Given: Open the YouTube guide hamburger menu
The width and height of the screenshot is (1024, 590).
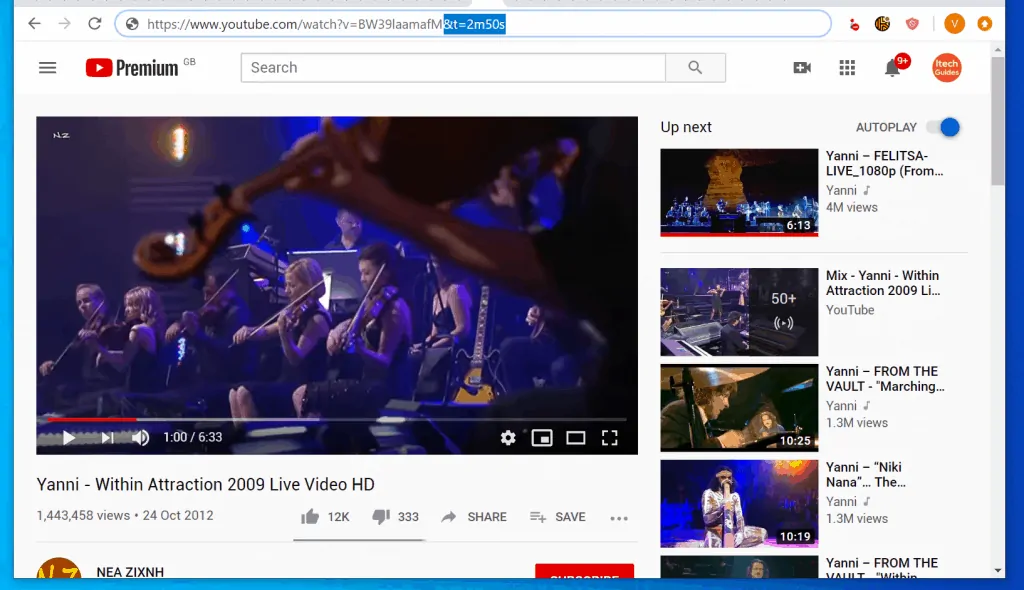Looking at the screenshot, I should point(47,67).
